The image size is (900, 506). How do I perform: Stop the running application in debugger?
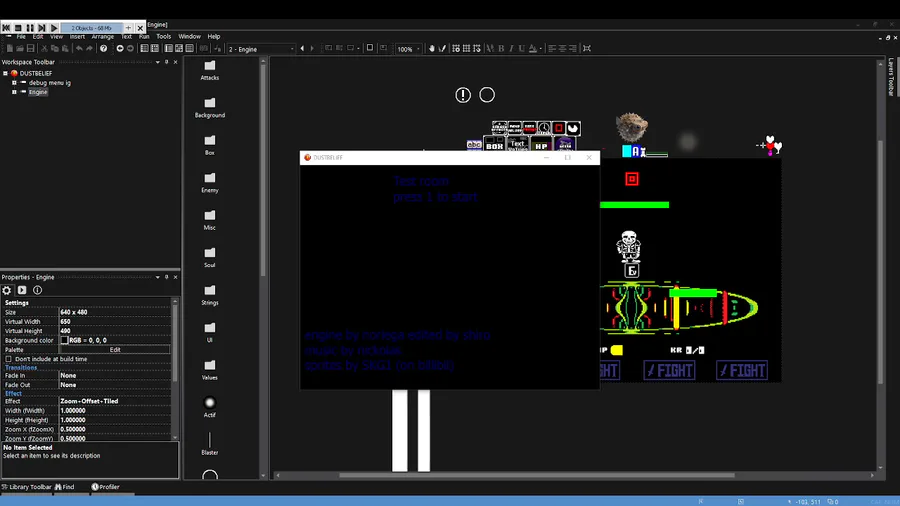(18, 28)
